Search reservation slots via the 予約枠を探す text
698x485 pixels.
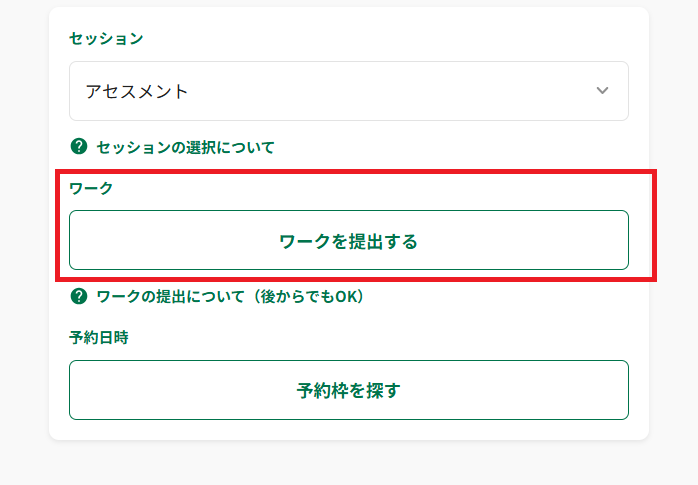point(349,391)
